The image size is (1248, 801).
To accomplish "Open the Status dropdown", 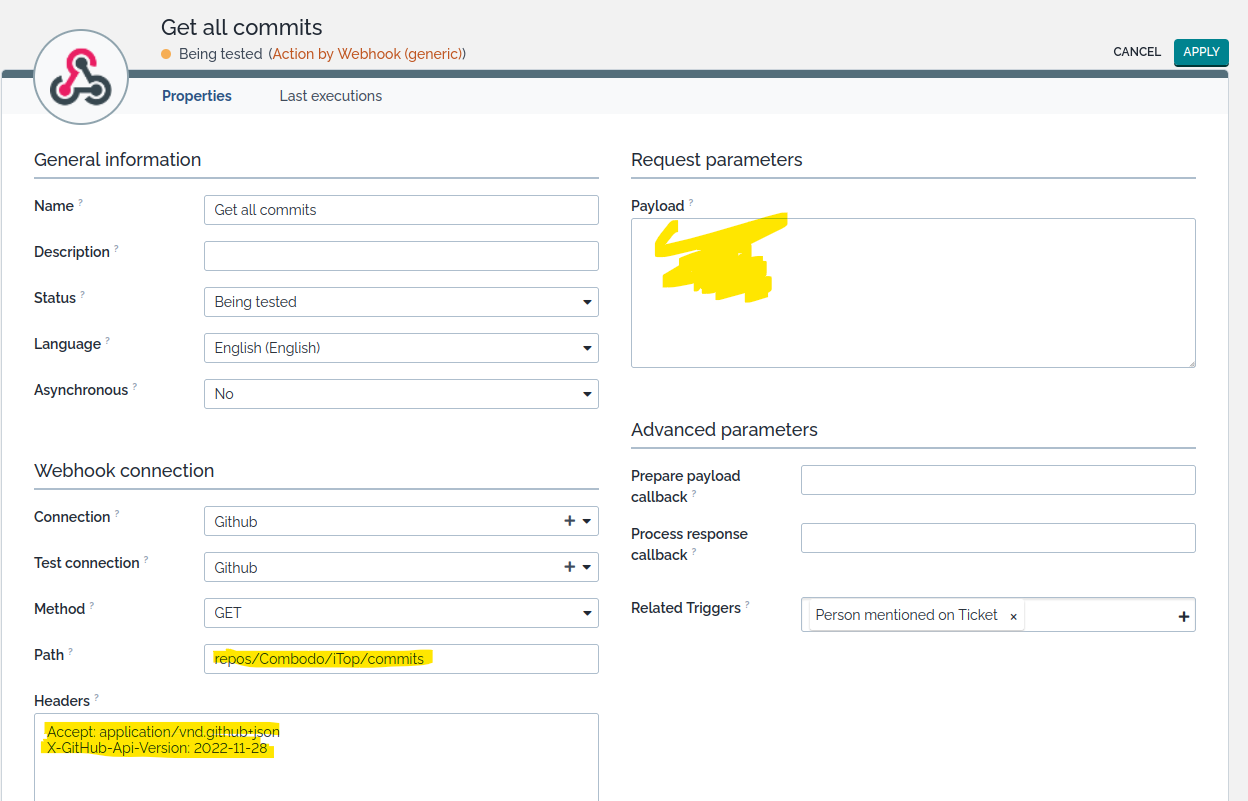I will 401,302.
